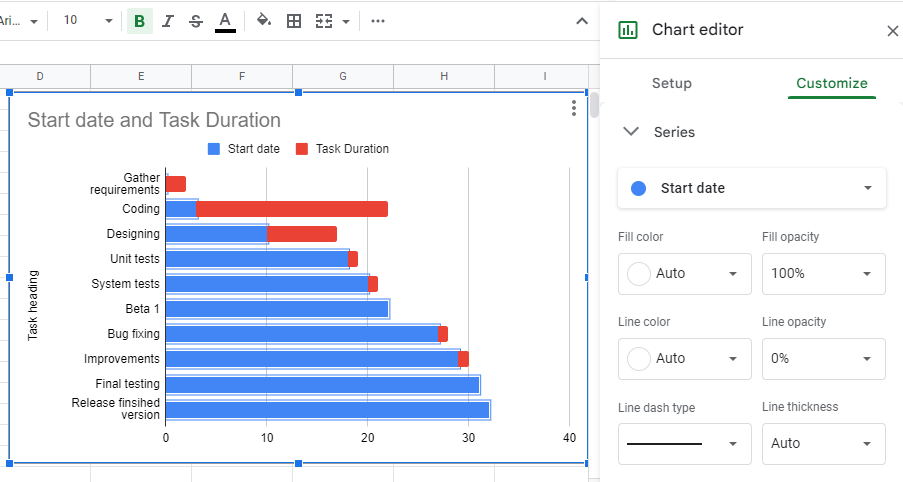Viewport: 903px width, 482px height.
Task: Select the Customize tab
Action: [x=831, y=84]
